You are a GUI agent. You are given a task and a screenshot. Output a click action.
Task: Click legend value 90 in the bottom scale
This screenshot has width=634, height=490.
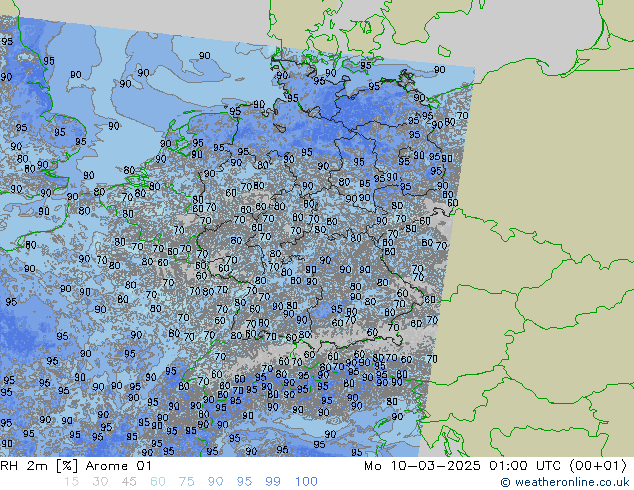[x=215, y=482]
